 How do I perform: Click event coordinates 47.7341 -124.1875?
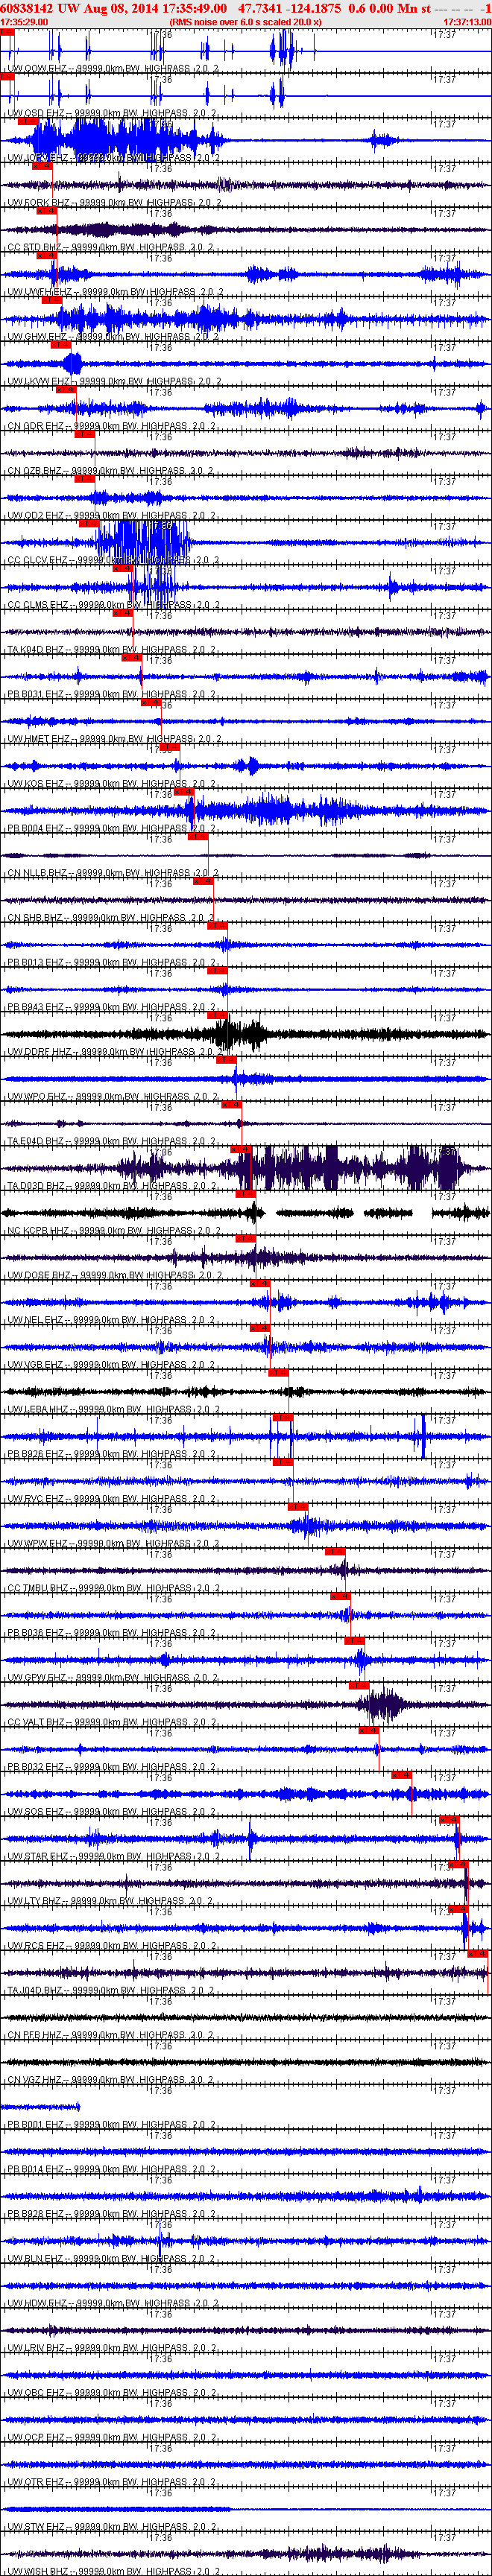(290, 8)
